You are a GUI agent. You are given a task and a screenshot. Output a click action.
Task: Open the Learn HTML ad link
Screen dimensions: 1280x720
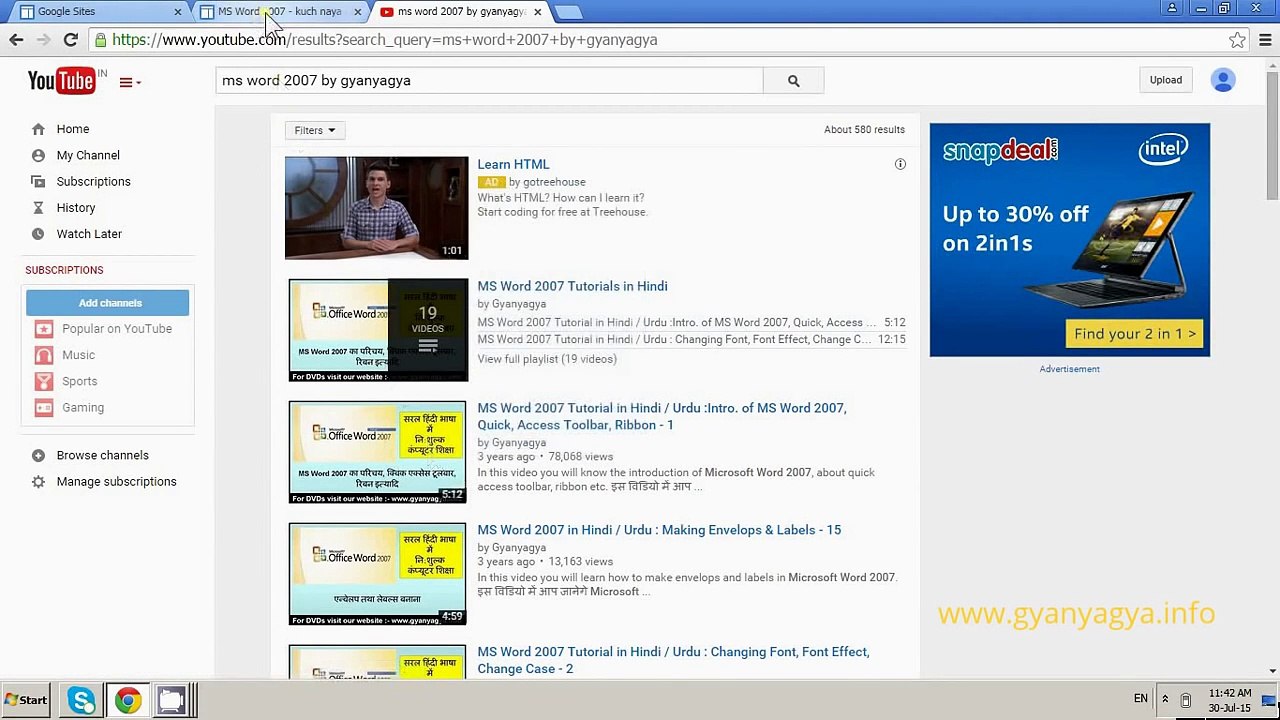tap(513, 164)
